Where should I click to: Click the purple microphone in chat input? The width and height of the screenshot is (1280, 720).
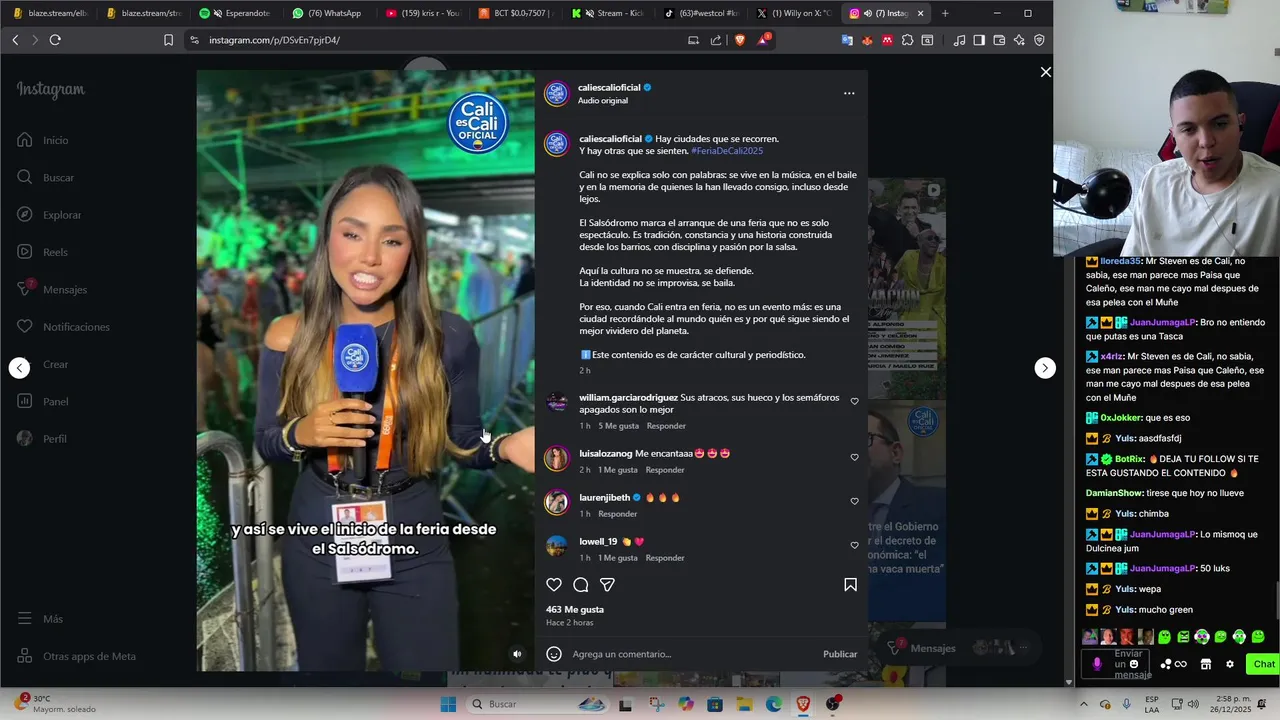click(1097, 664)
